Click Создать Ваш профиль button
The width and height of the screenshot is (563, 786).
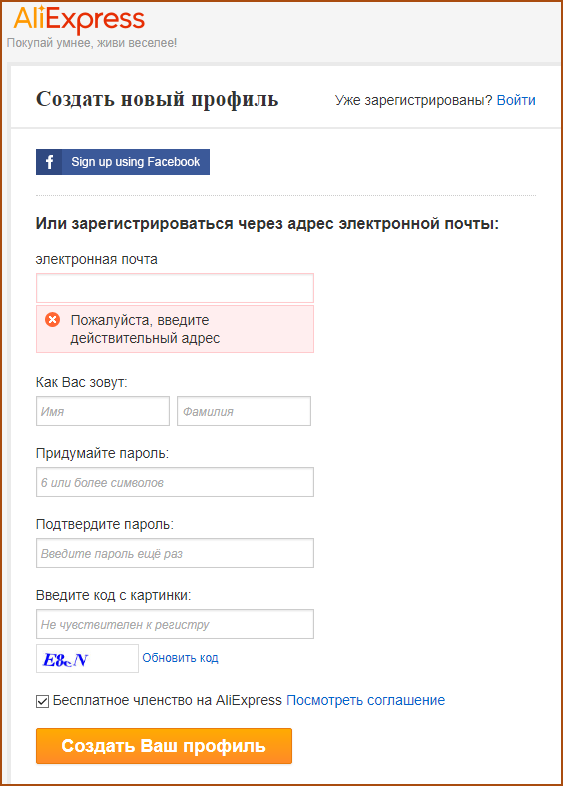(x=164, y=746)
